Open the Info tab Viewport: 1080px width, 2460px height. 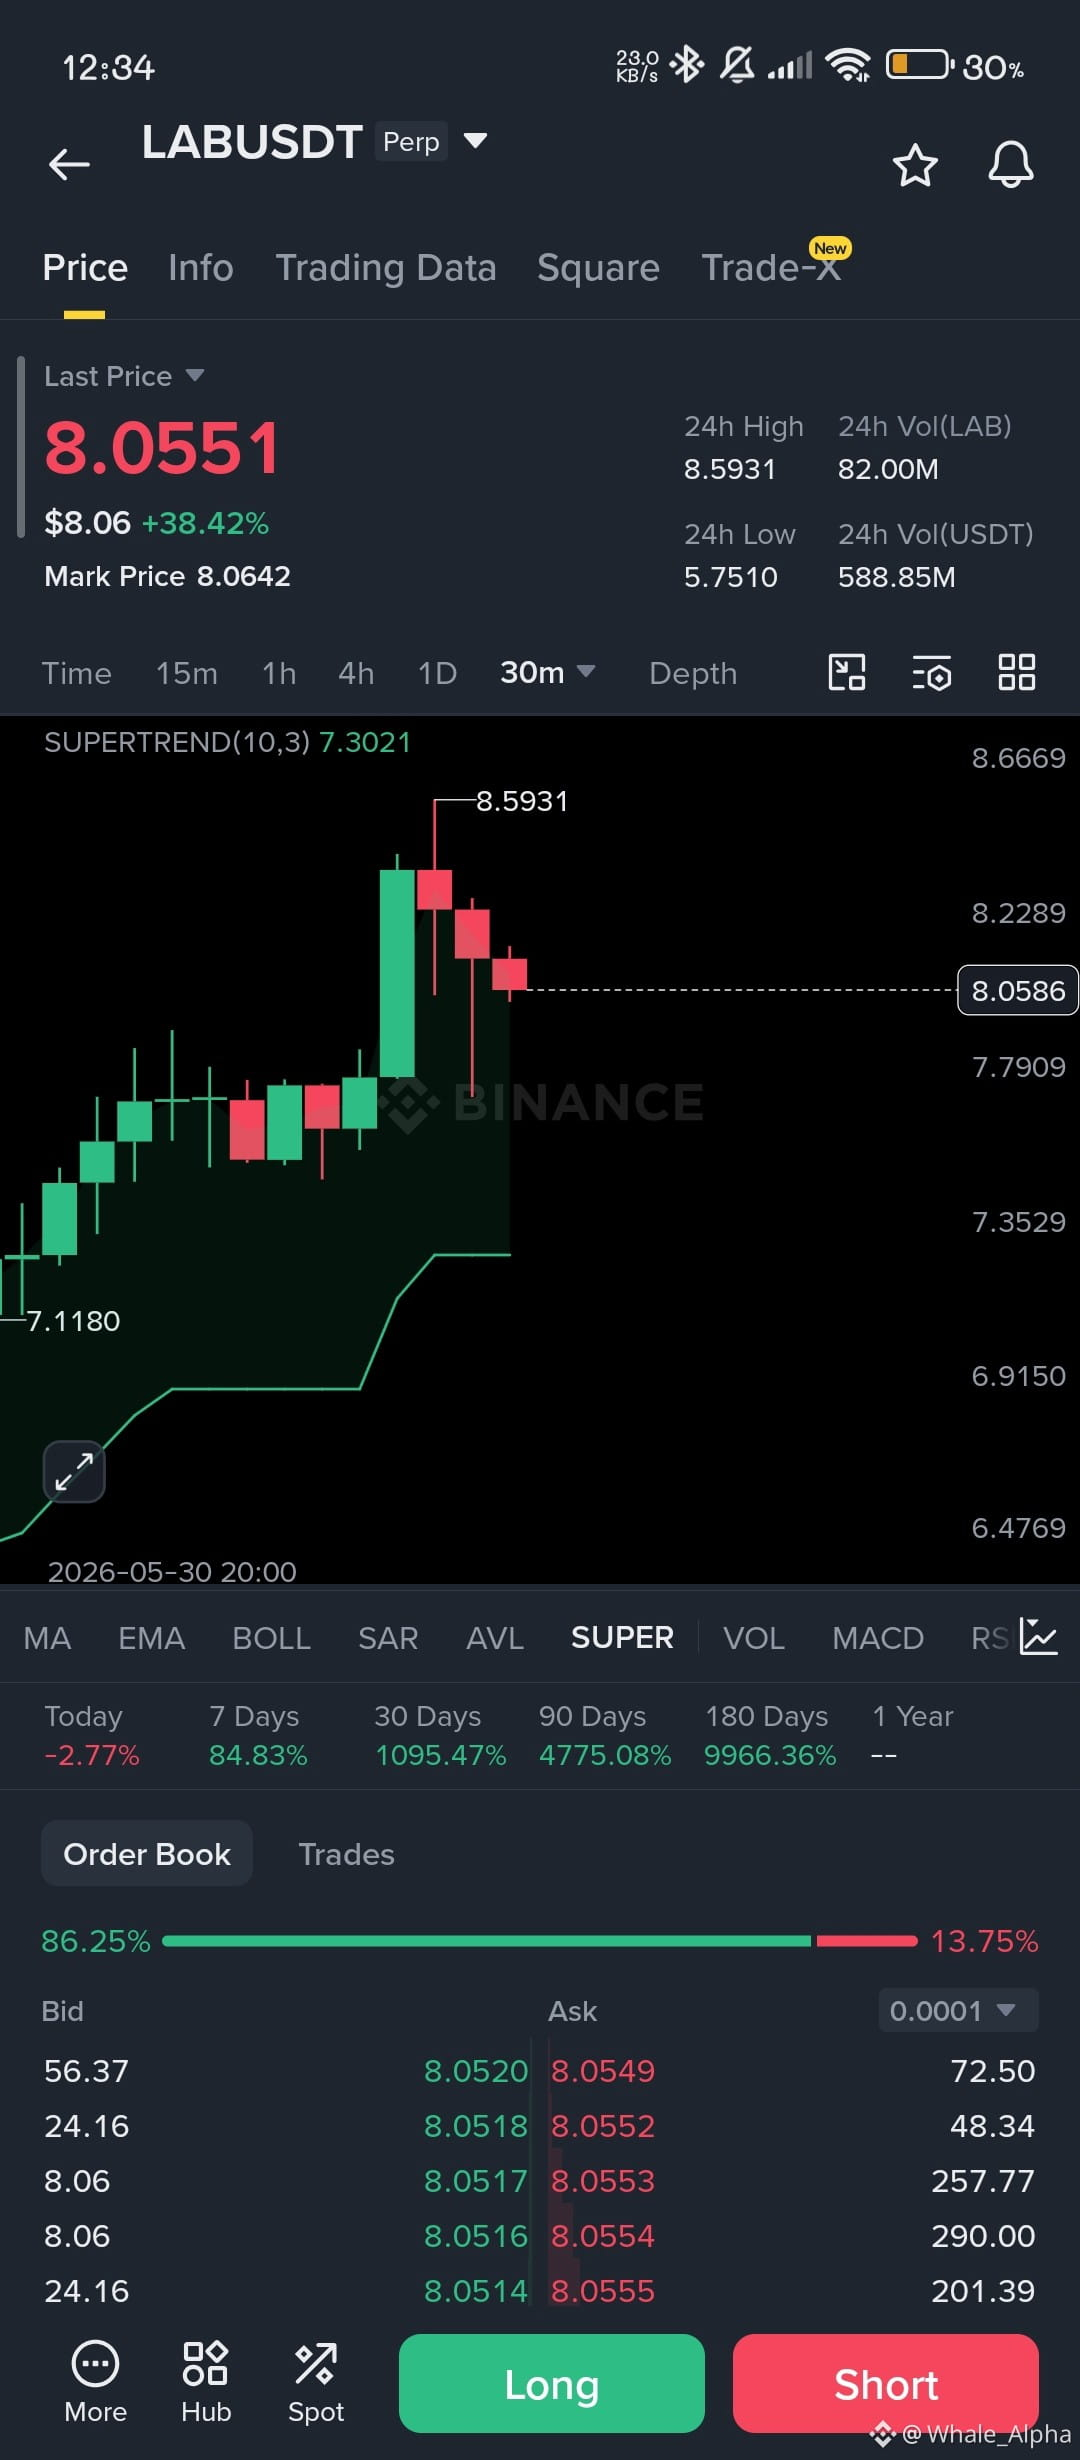tap(201, 268)
